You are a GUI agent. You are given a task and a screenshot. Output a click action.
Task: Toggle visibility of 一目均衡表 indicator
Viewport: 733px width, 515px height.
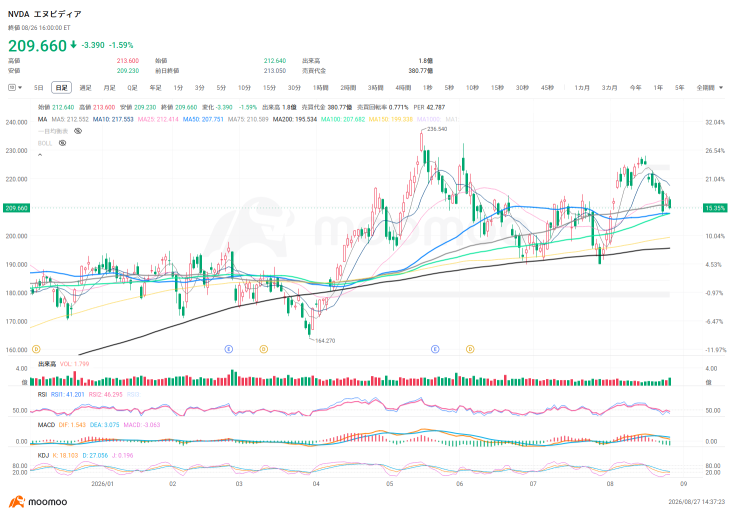(78, 131)
